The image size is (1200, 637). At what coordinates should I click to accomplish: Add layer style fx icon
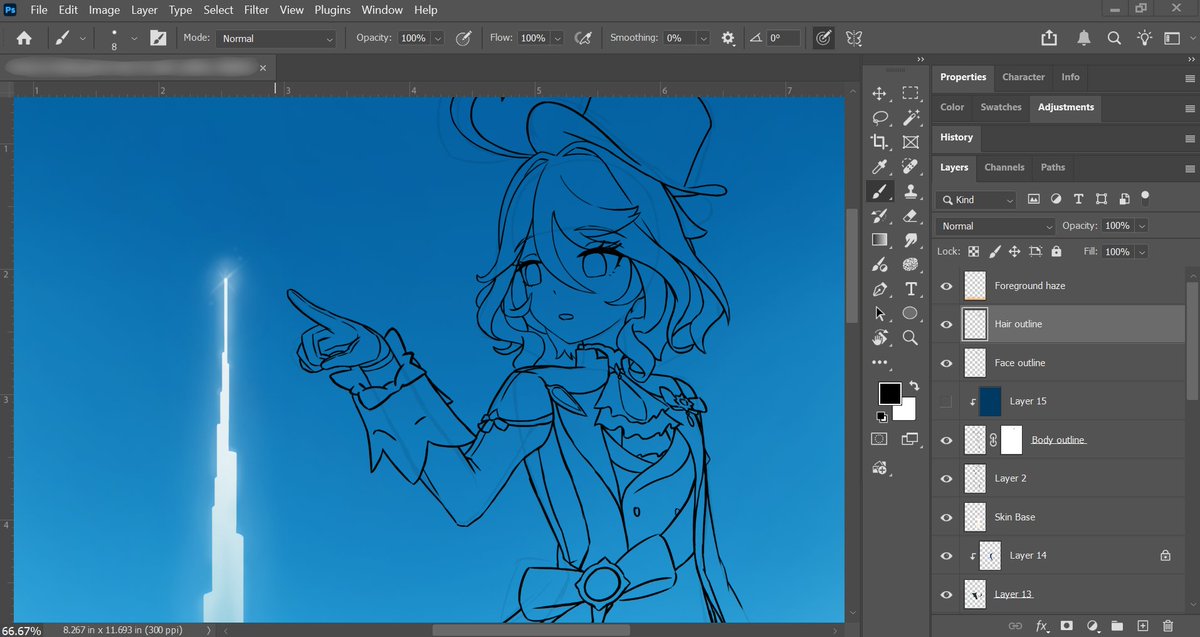(1041, 626)
